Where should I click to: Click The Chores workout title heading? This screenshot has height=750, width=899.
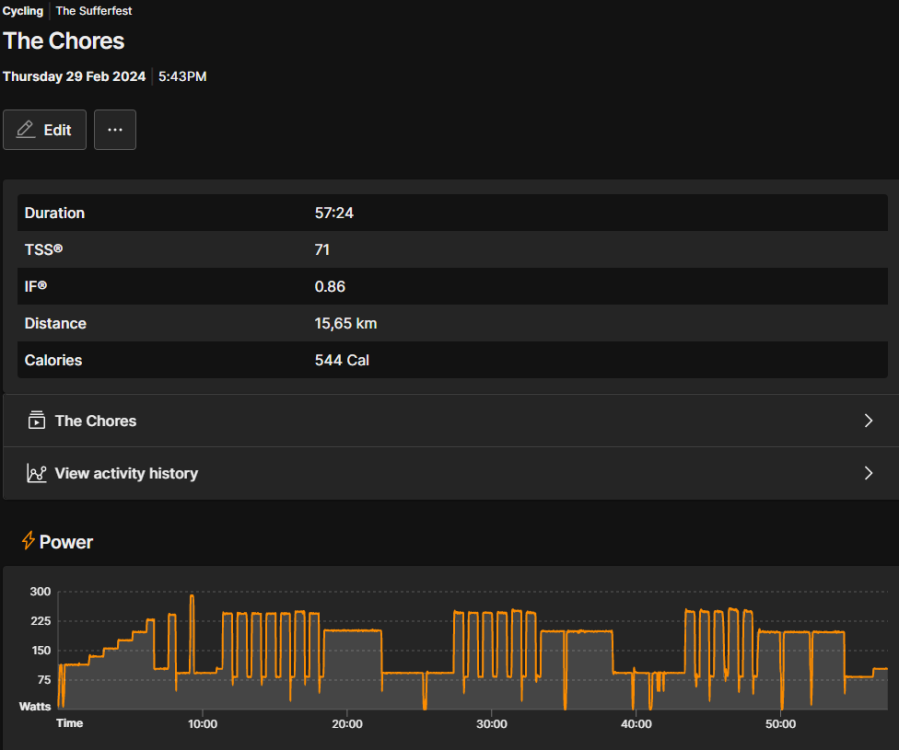coord(64,41)
